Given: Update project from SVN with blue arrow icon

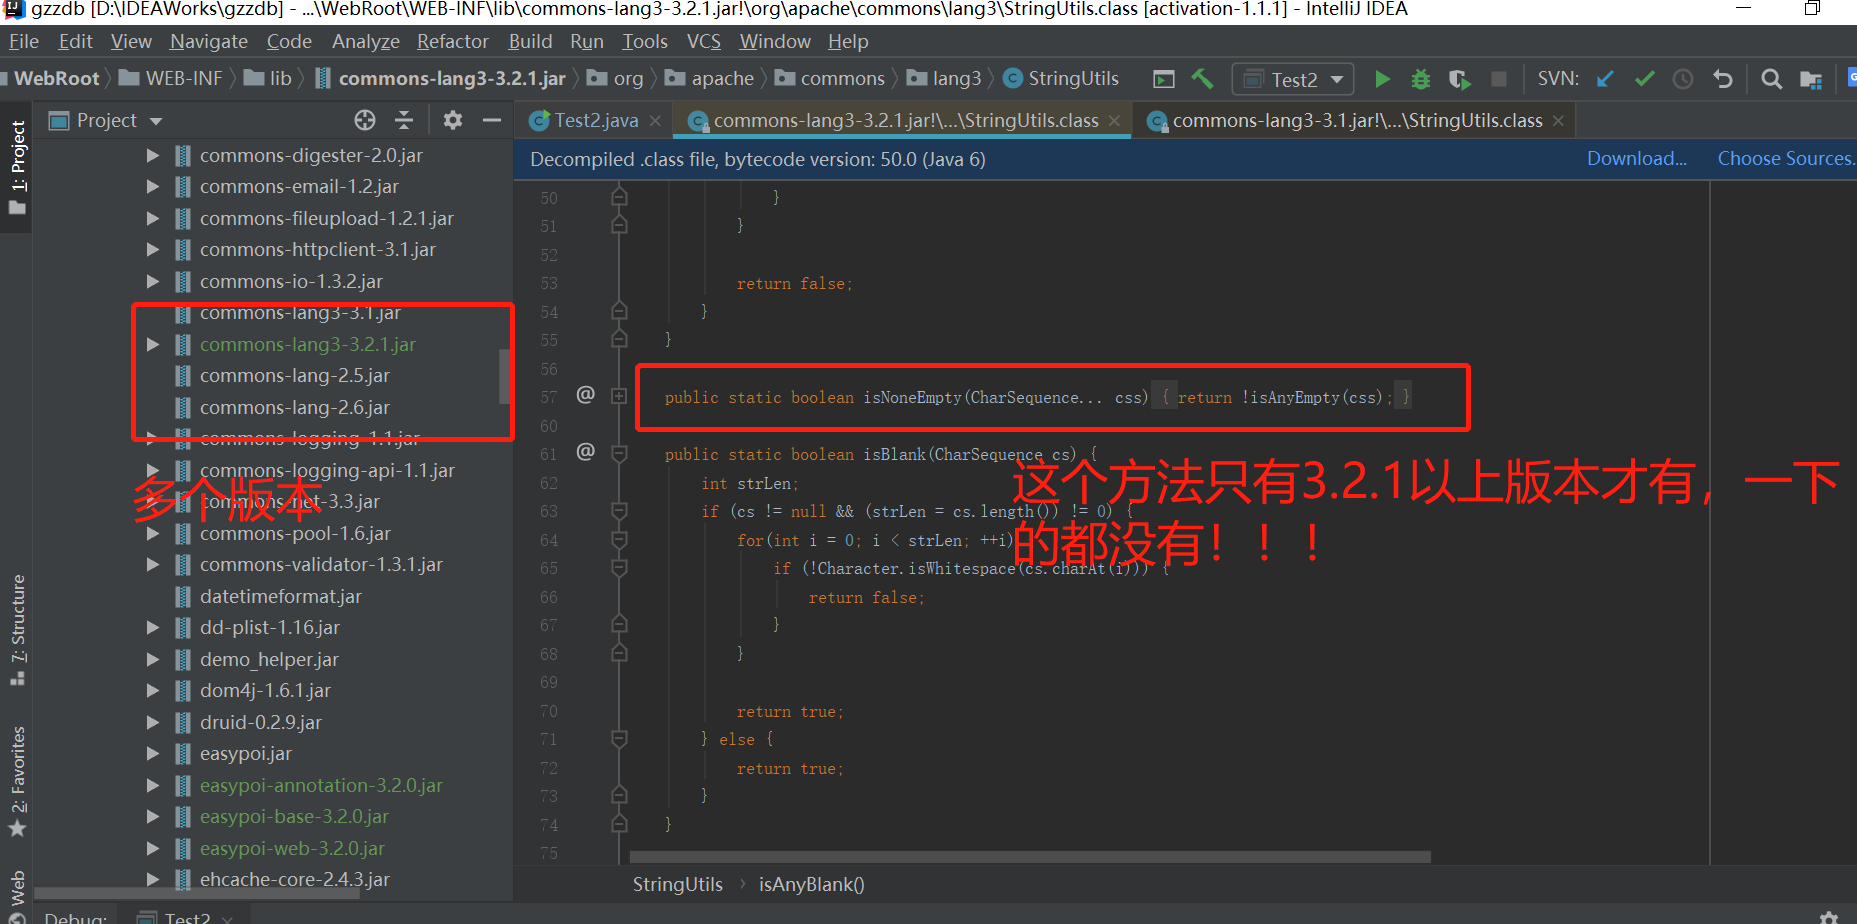Looking at the screenshot, I should coord(1604,78).
